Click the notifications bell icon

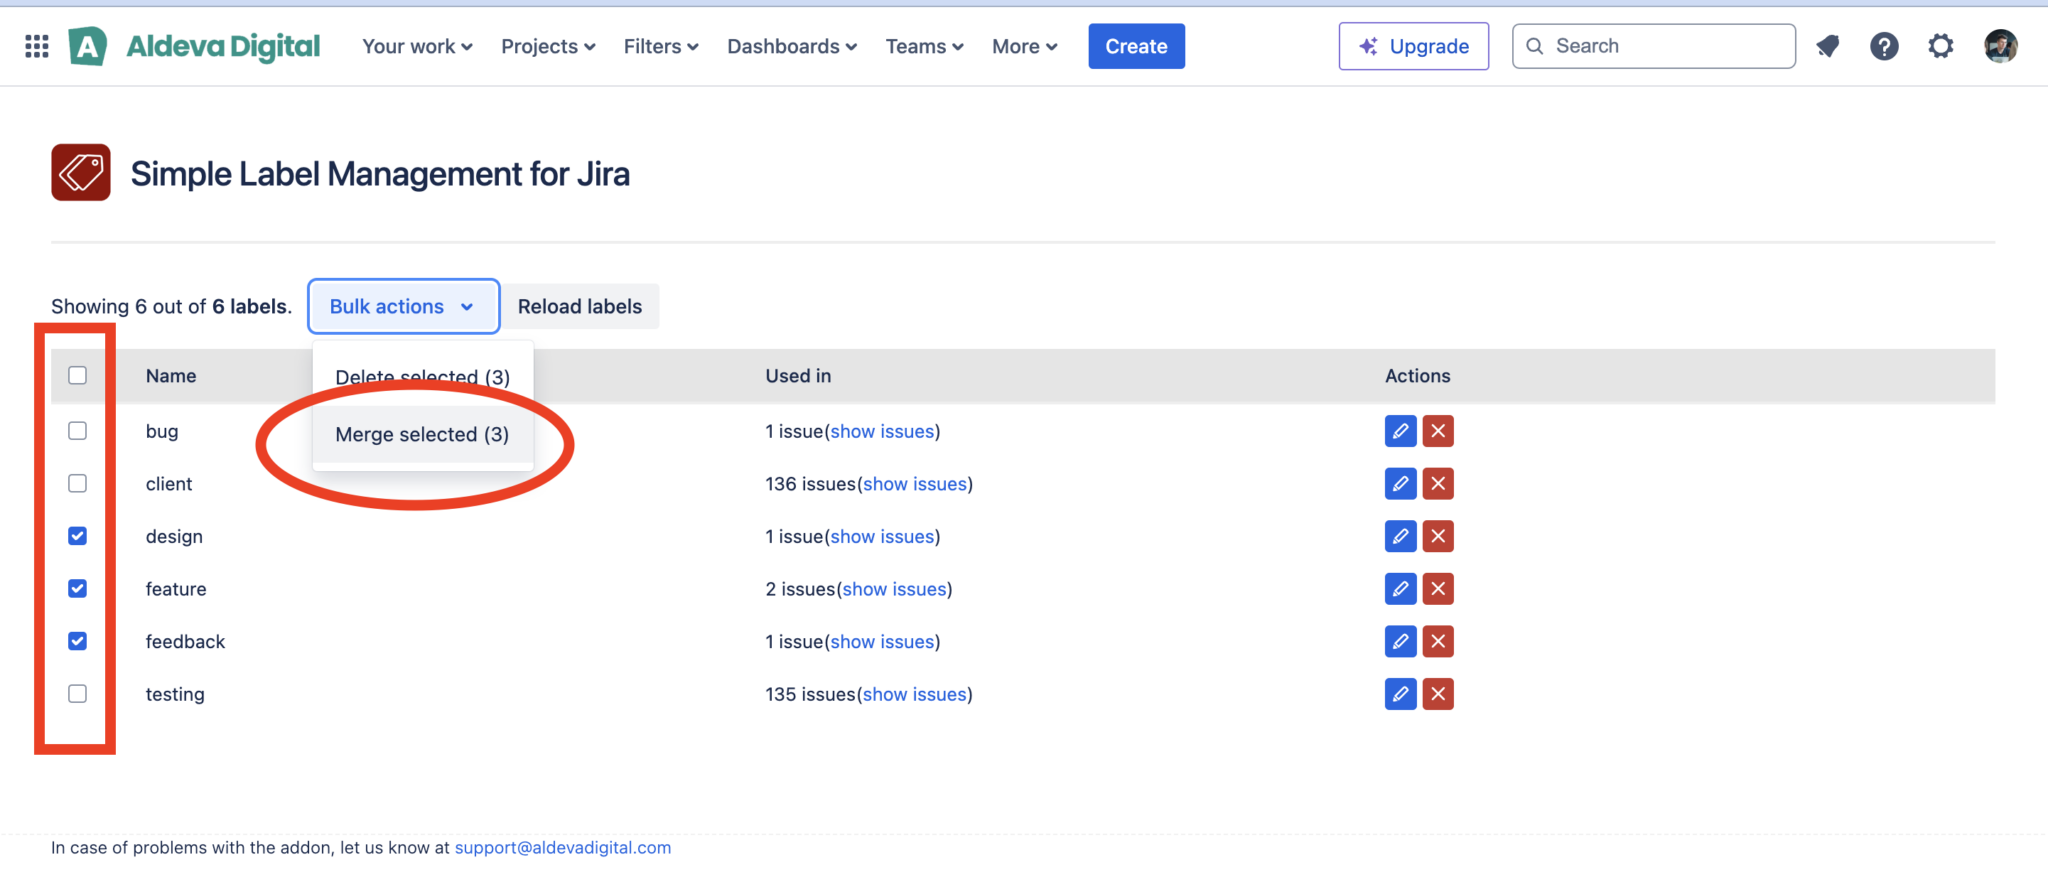tap(1828, 46)
